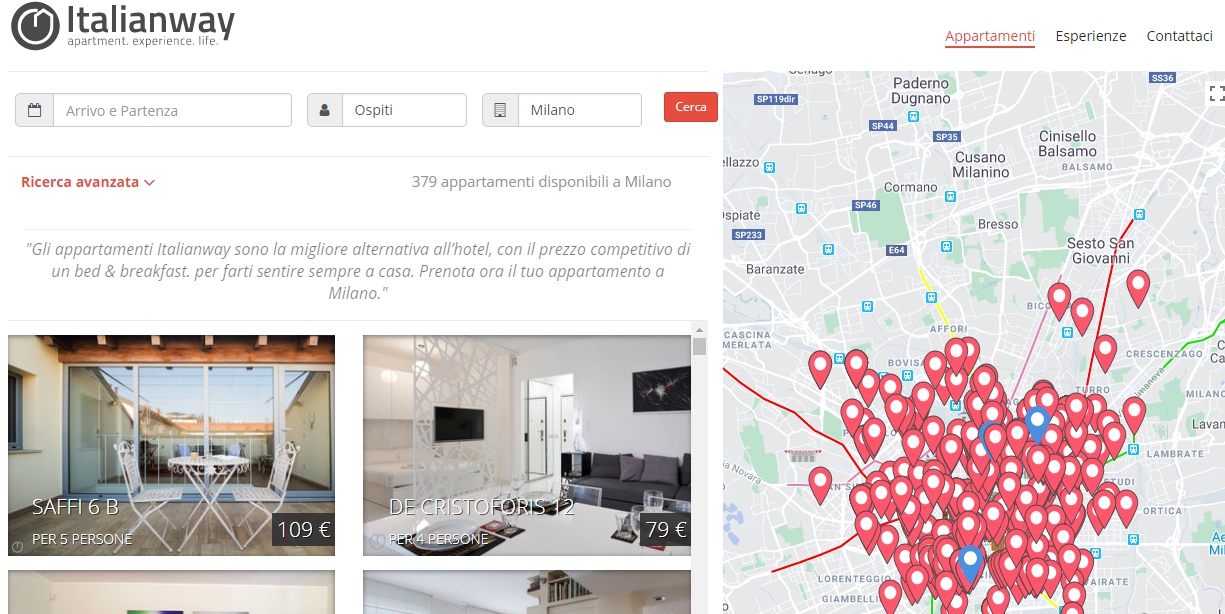Open the Ospiti guests selector
The height and width of the screenshot is (614, 1225).
click(404, 110)
